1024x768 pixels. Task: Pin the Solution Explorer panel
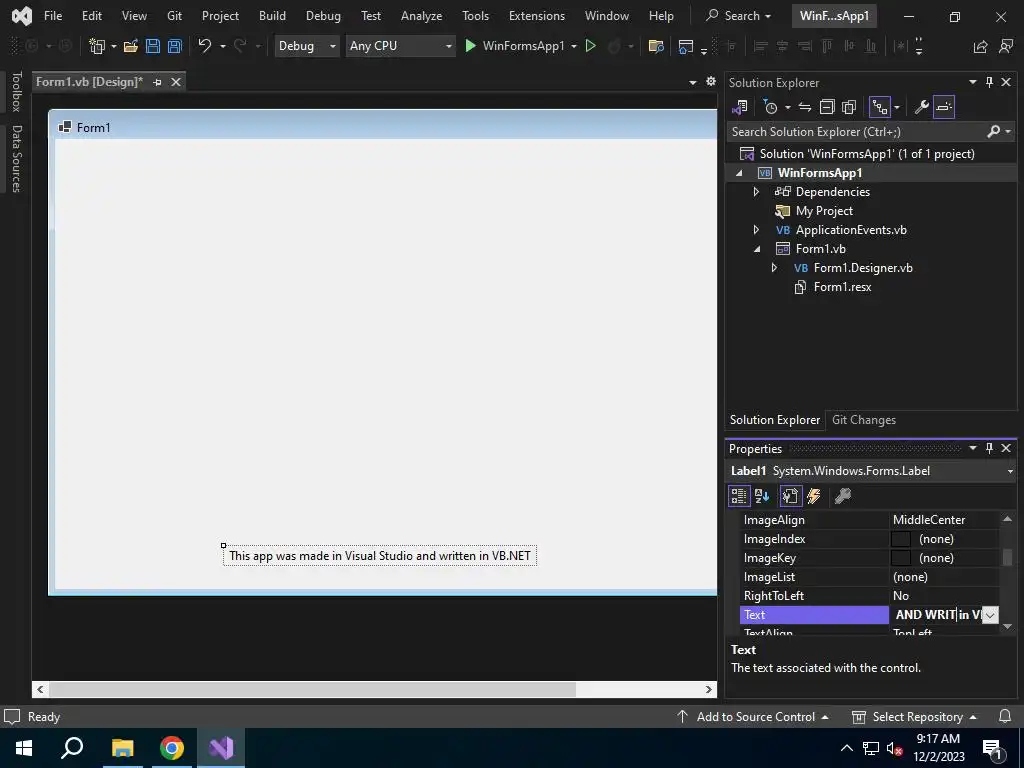click(x=989, y=82)
